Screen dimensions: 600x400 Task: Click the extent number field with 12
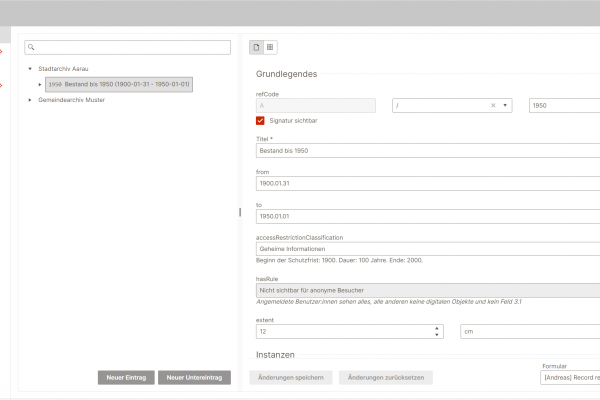coord(350,331)
